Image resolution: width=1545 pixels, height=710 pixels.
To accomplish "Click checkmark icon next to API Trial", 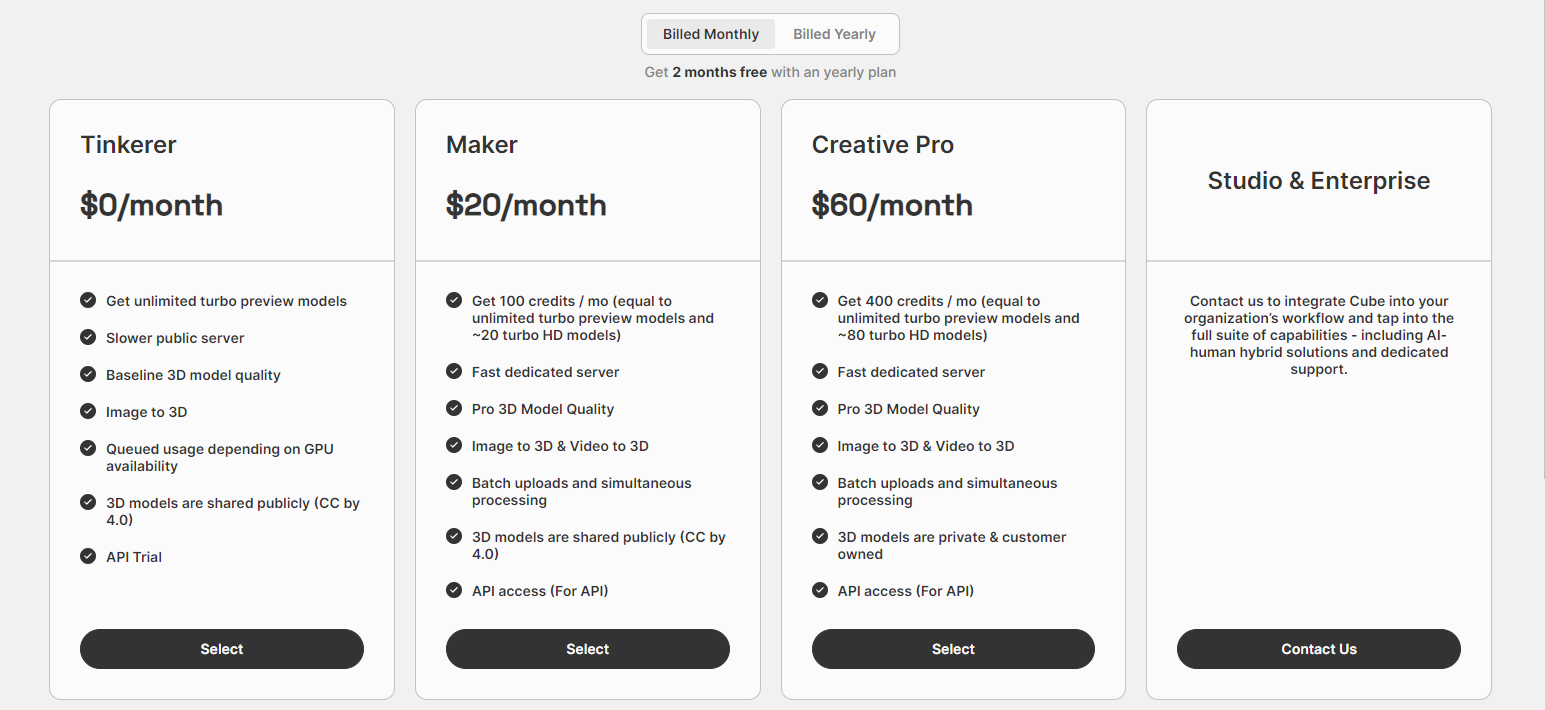I will tap(88, 556).
